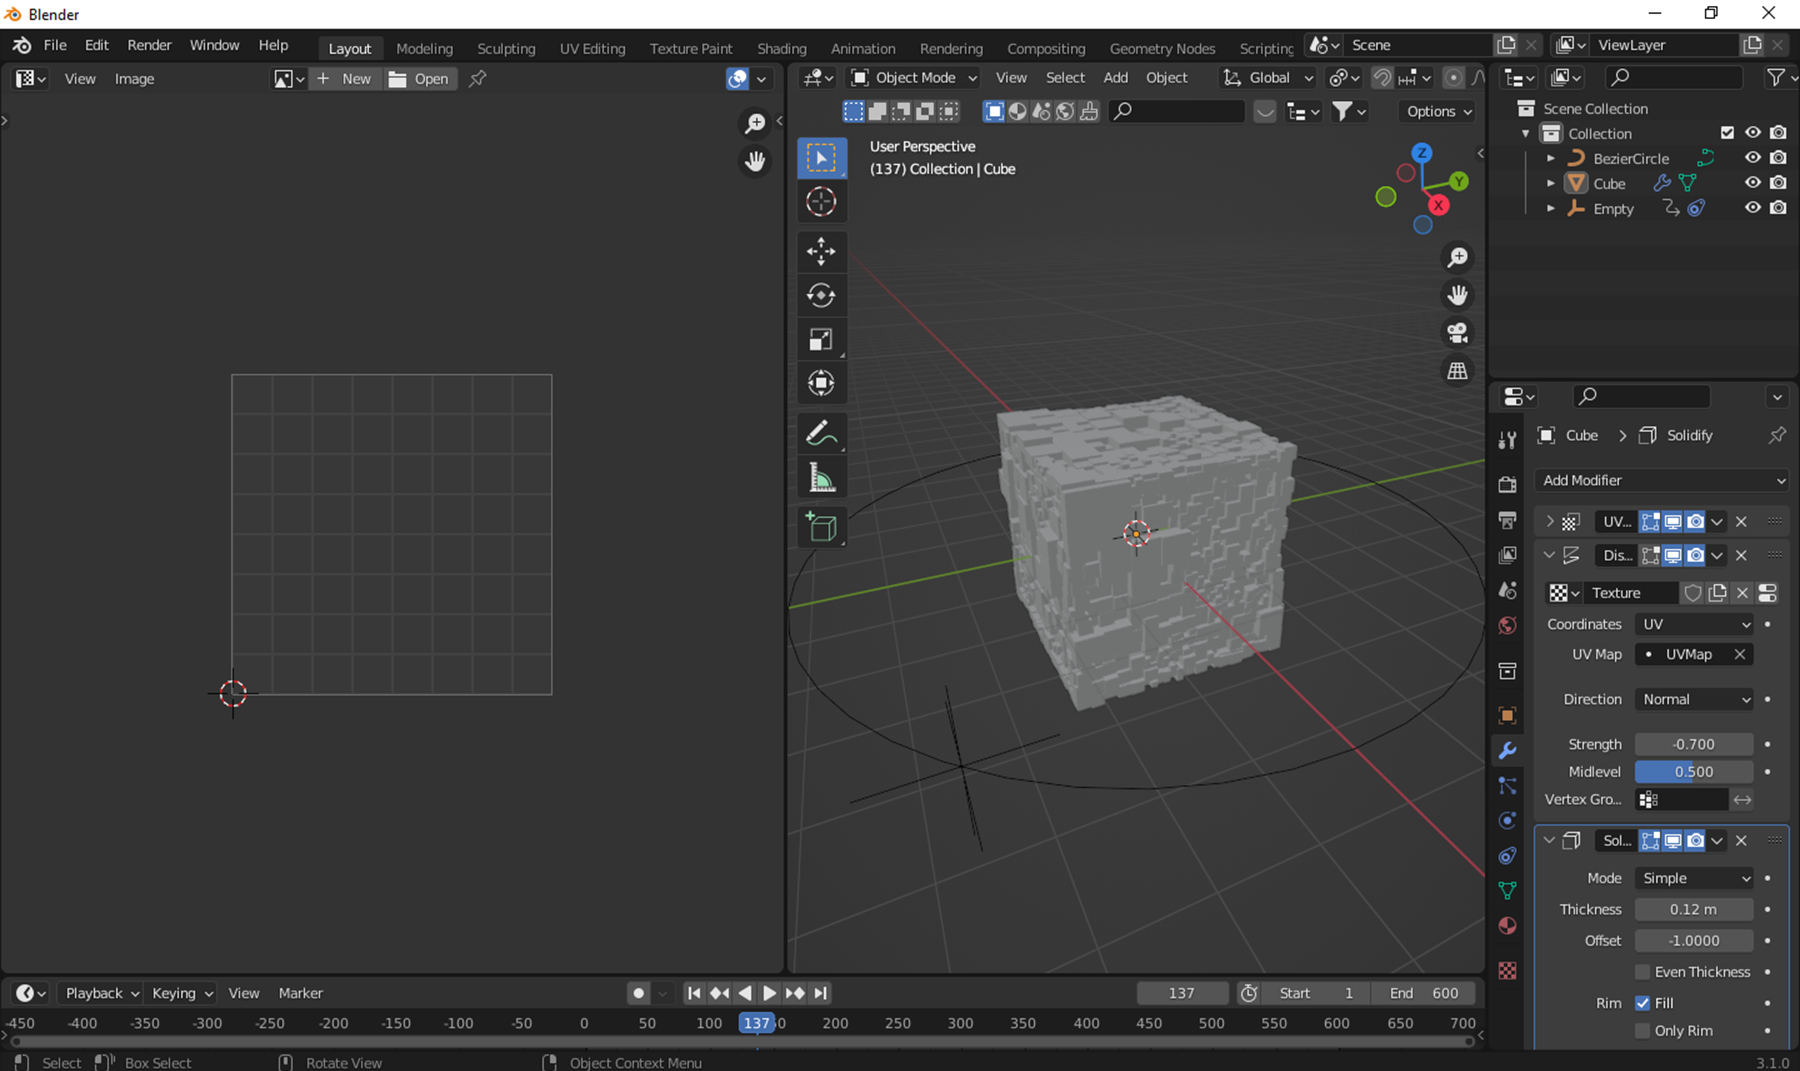
Task: Activate the Rotate tool
Action: pos(821,295)
